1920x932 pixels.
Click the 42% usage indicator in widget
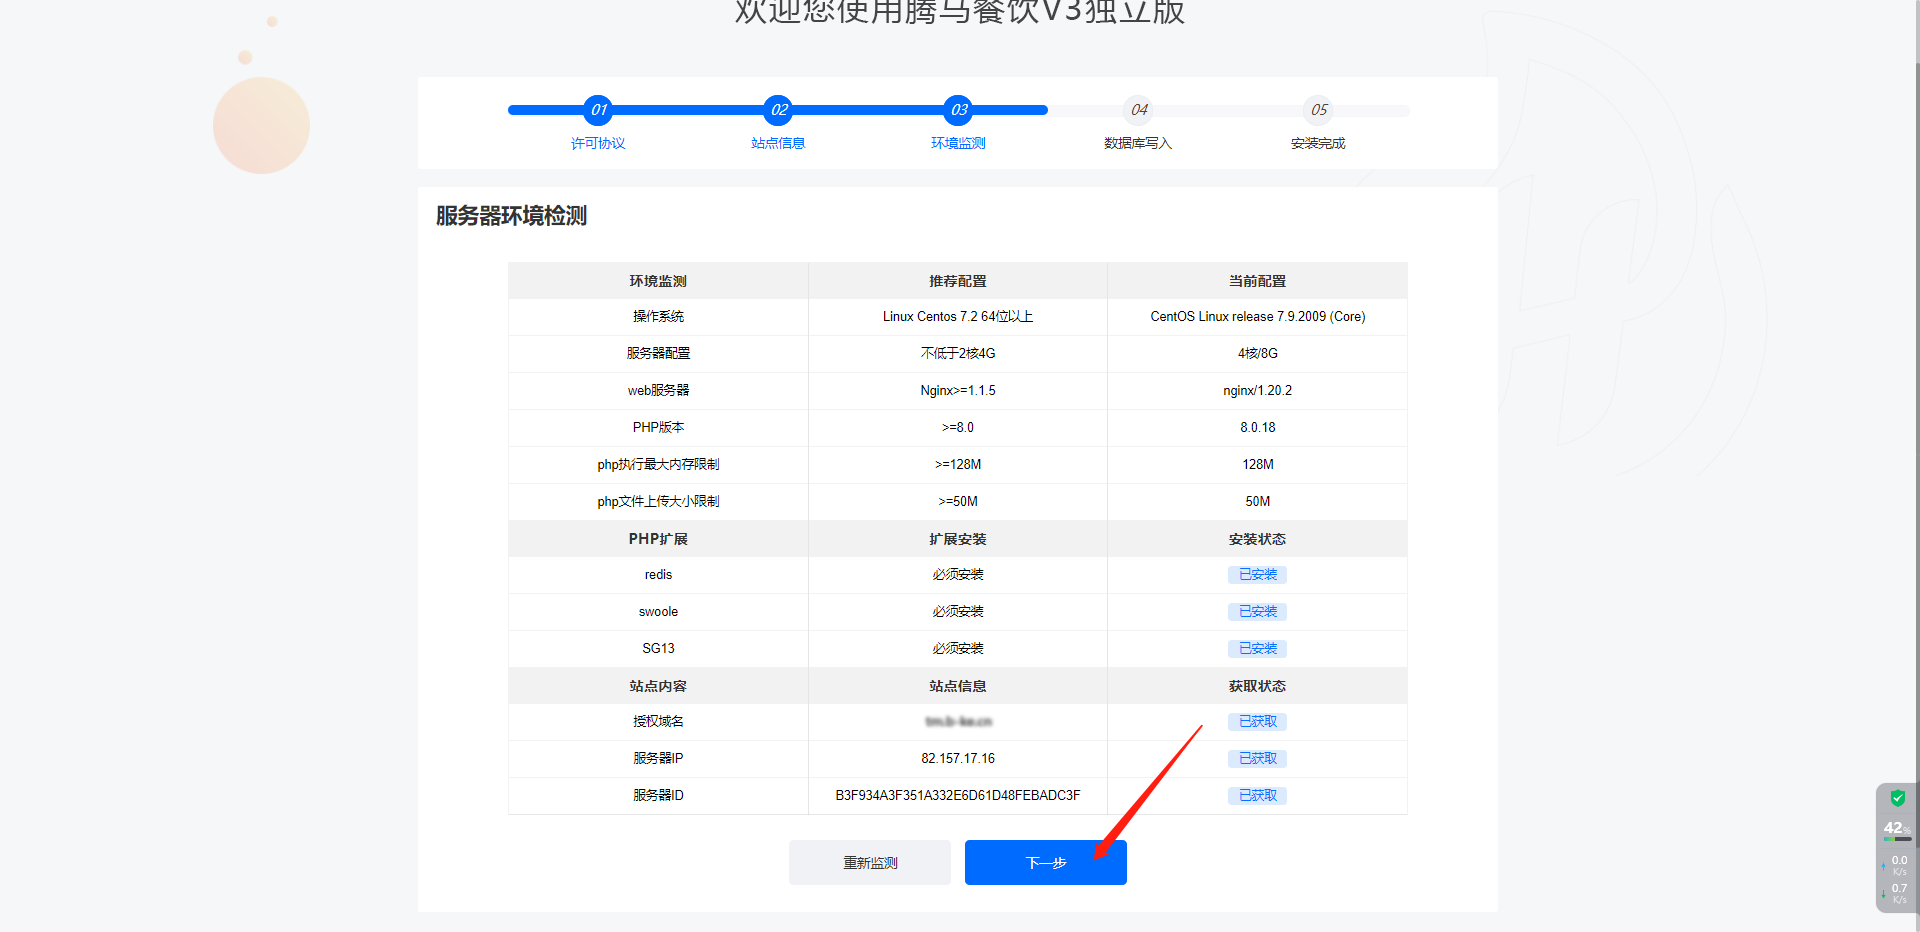(x=1897, y=828)
